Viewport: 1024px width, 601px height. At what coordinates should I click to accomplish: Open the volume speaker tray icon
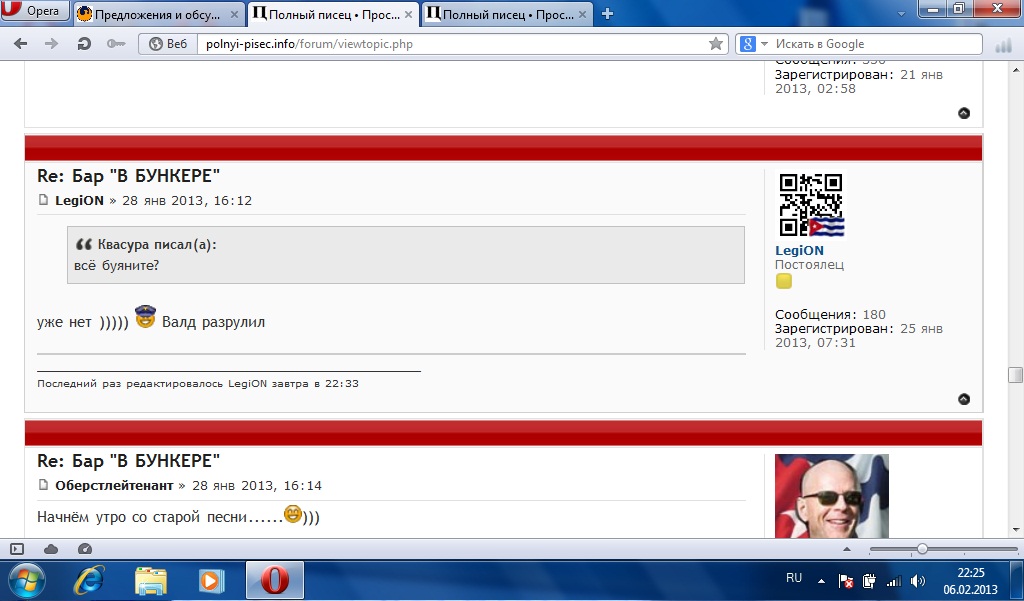click(918, 581)
